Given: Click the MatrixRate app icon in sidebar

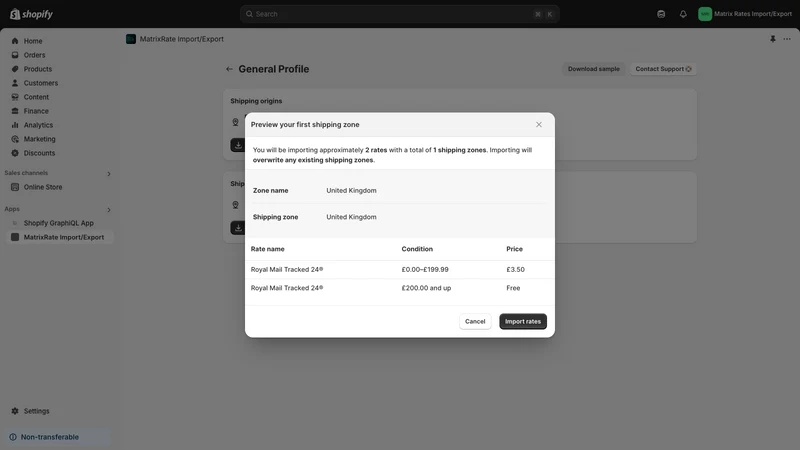Looking at the screenshot, I should click(15, 237).
